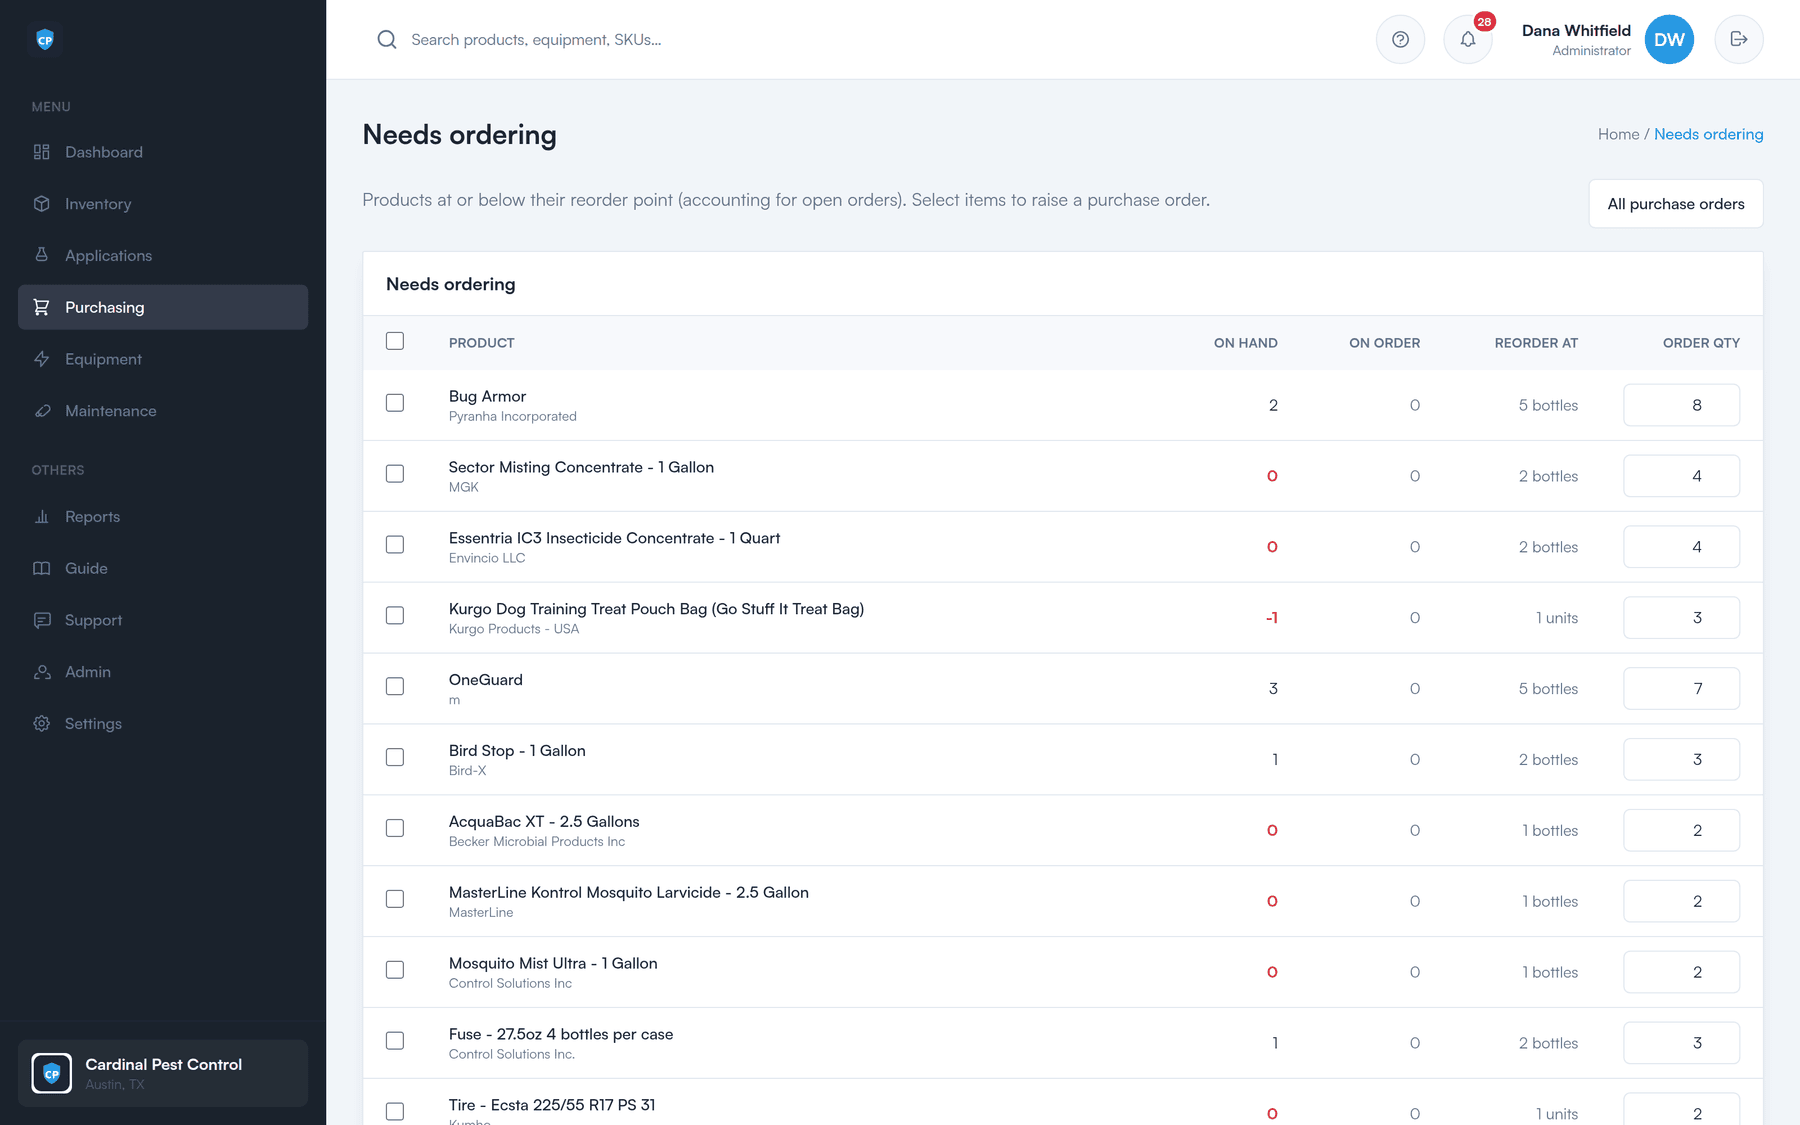Check the Kurgo Dog Training Treat Pouch checkbox
The width and height of the screenshot is (1800, 1125).
[x=395, y=616]
